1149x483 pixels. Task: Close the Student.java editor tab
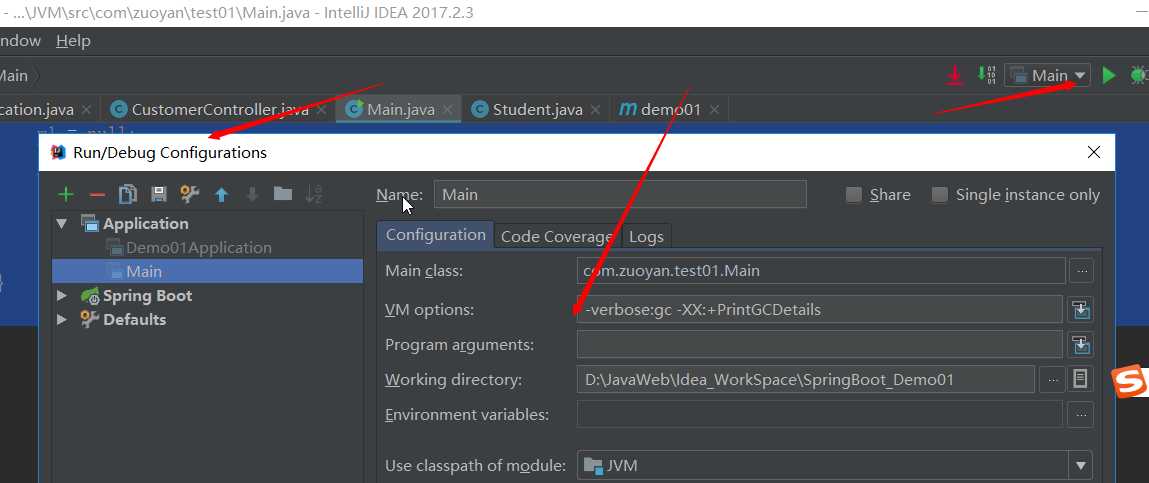595,110
